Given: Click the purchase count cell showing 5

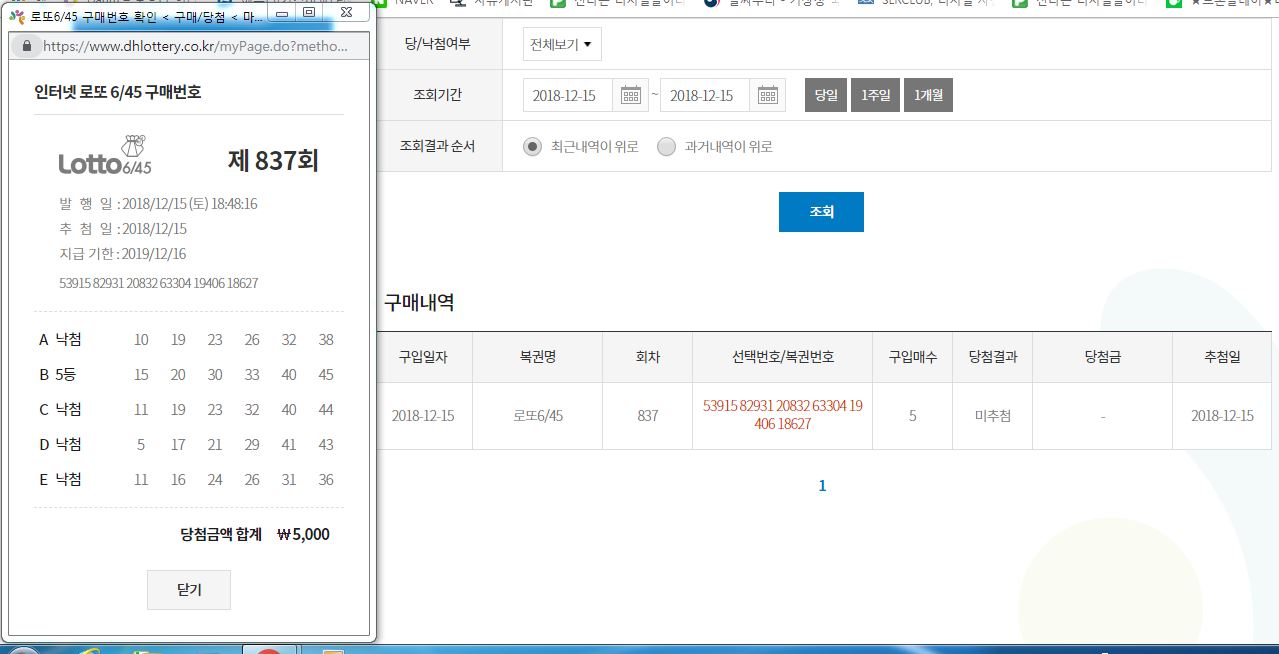Looking at the screenshot, I should 913,415.
